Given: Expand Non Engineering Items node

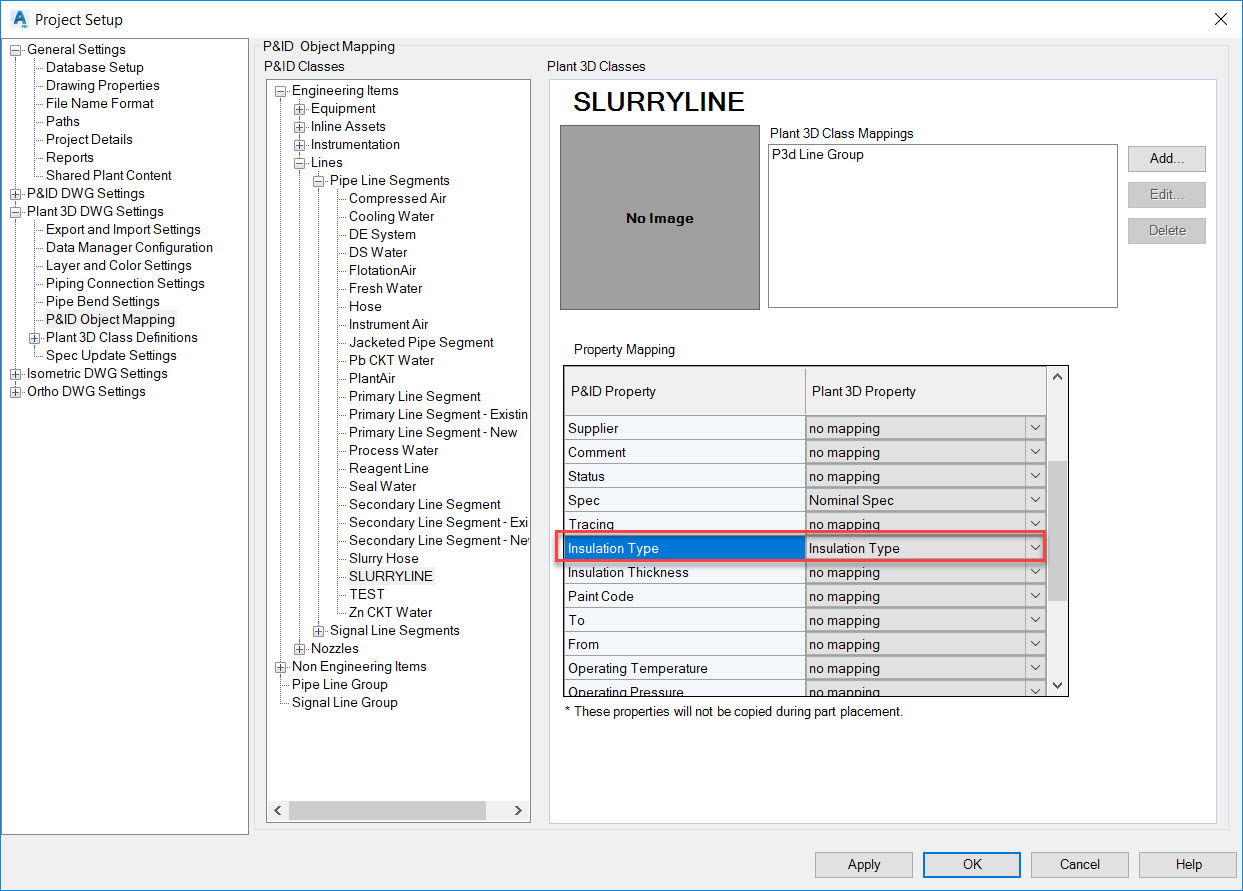Looking at the screenshot, I should 280,667.
